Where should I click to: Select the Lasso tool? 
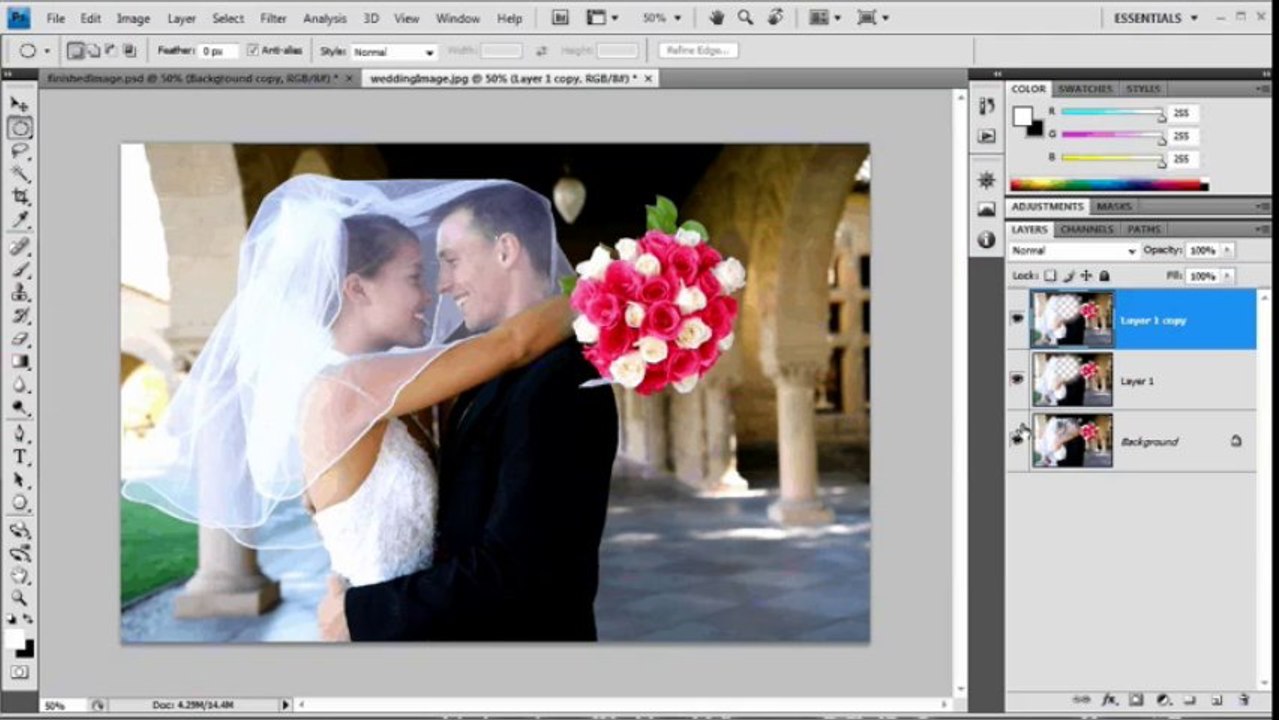20,151
